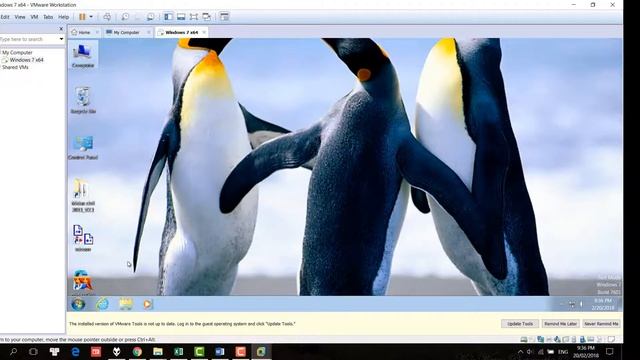
Task: Click the library search input field
Action: pos(29,39)
